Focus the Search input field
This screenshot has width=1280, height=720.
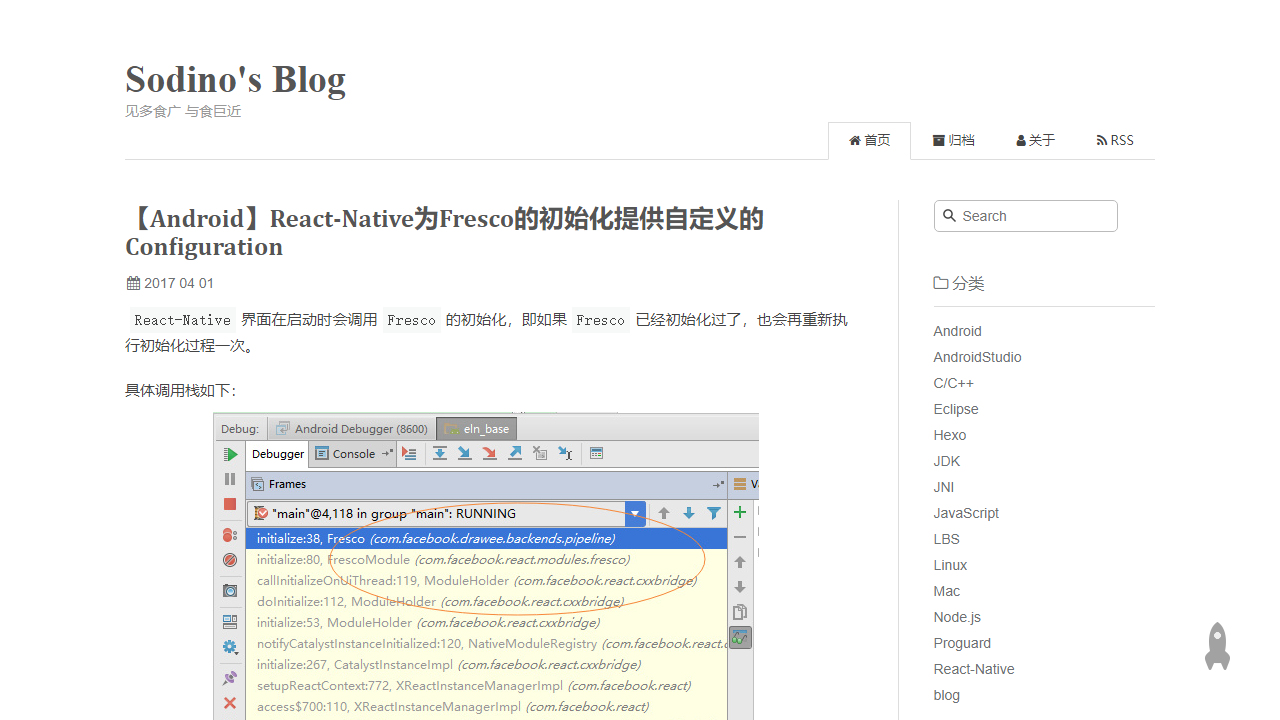1026,216
